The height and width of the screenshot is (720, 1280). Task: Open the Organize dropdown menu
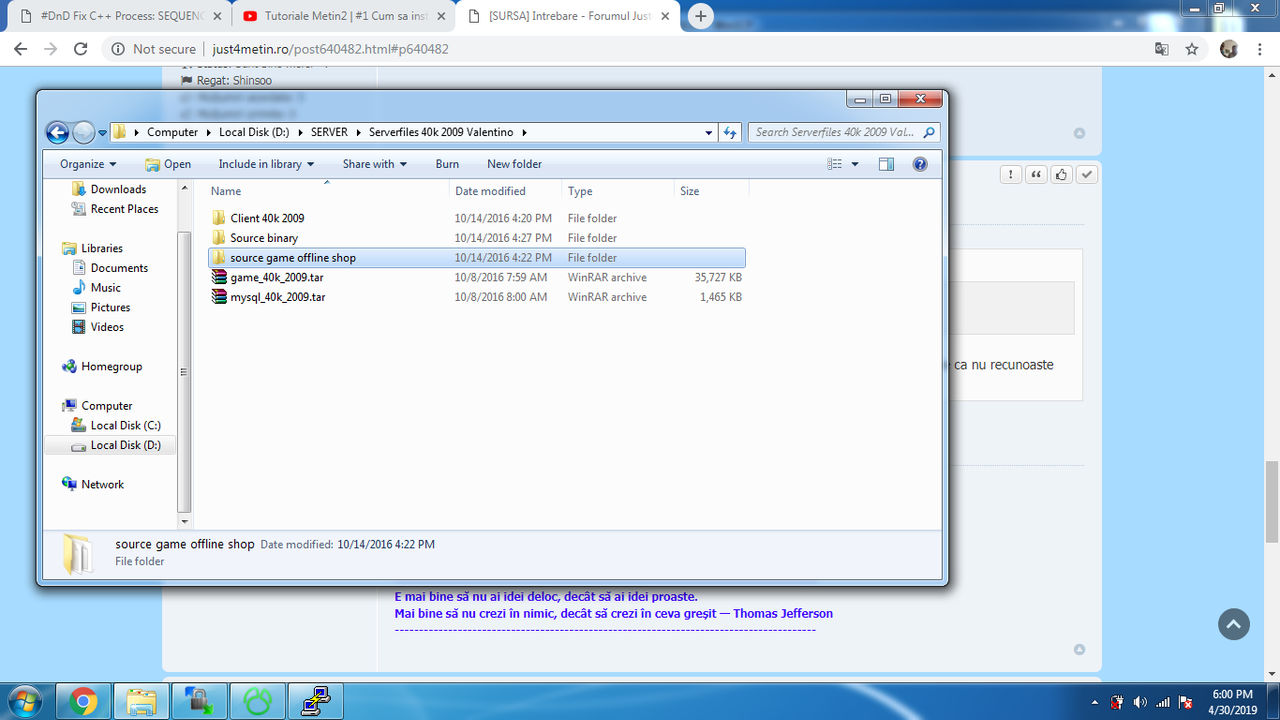click(88, 164)
